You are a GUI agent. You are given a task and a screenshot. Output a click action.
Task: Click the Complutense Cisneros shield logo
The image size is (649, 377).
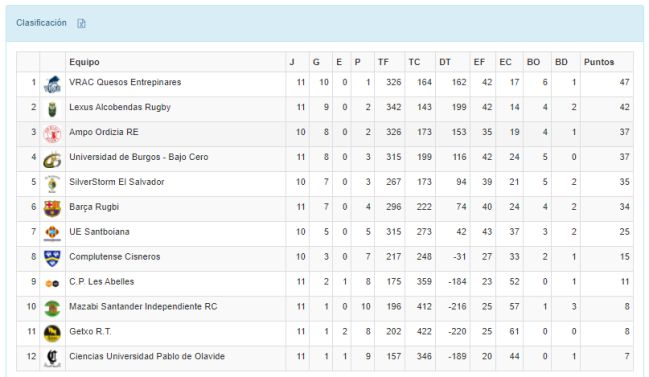point(52,259)
